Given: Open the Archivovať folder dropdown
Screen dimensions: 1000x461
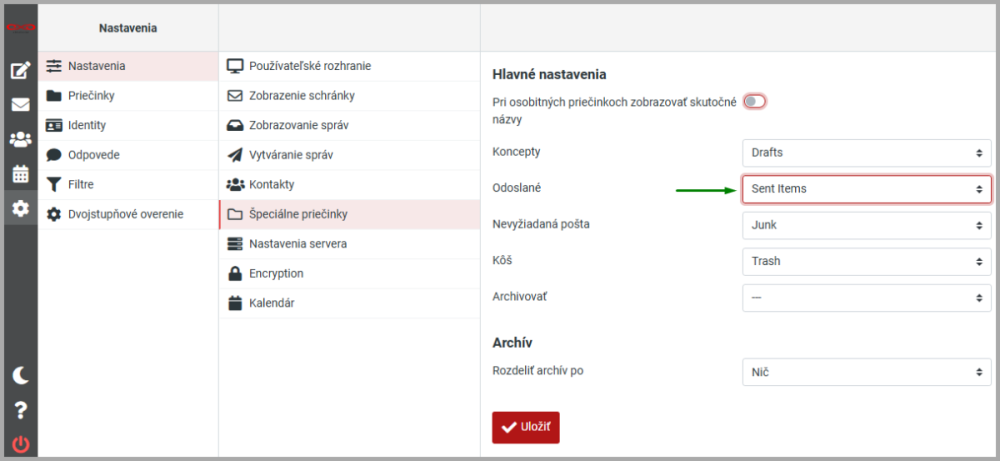Looking at the screenshot, I should click(x=866, y=298).
